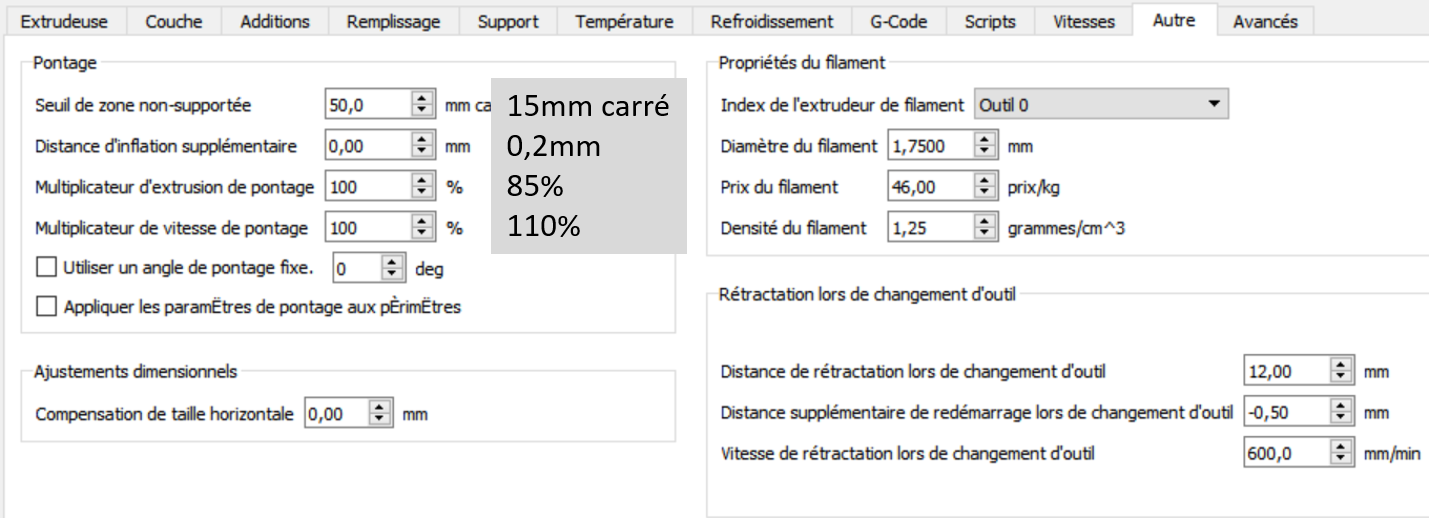1429x518 pixels.
Task: Decrease Distance d'inflation supplémentaire value
Action: 423,151
